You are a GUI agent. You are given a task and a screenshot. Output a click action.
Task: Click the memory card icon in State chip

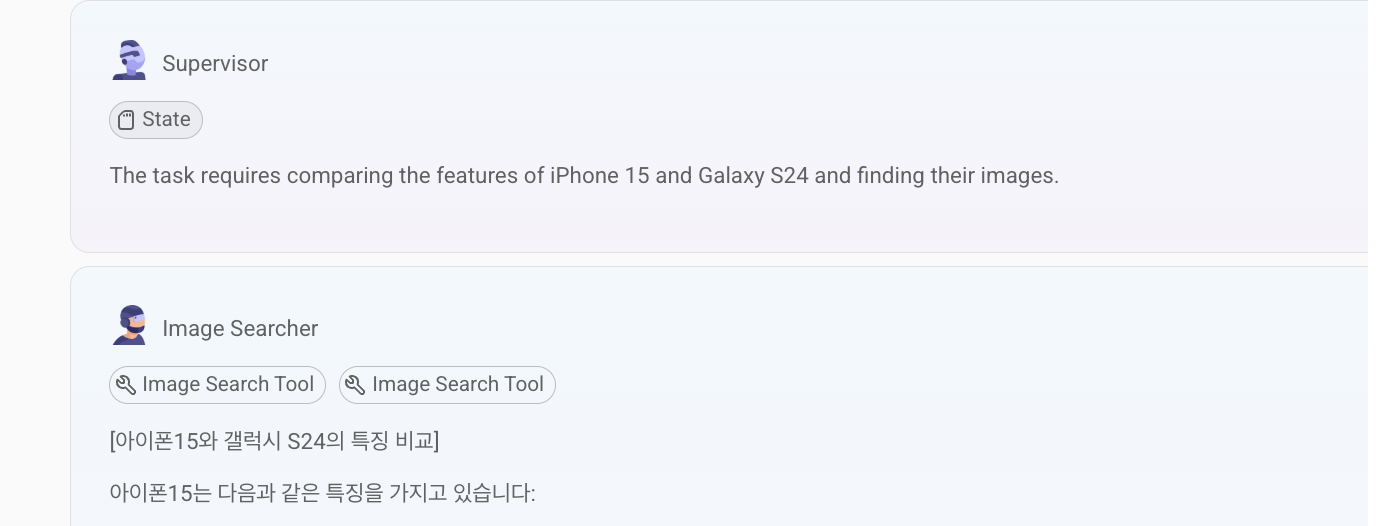pos(126,120)
